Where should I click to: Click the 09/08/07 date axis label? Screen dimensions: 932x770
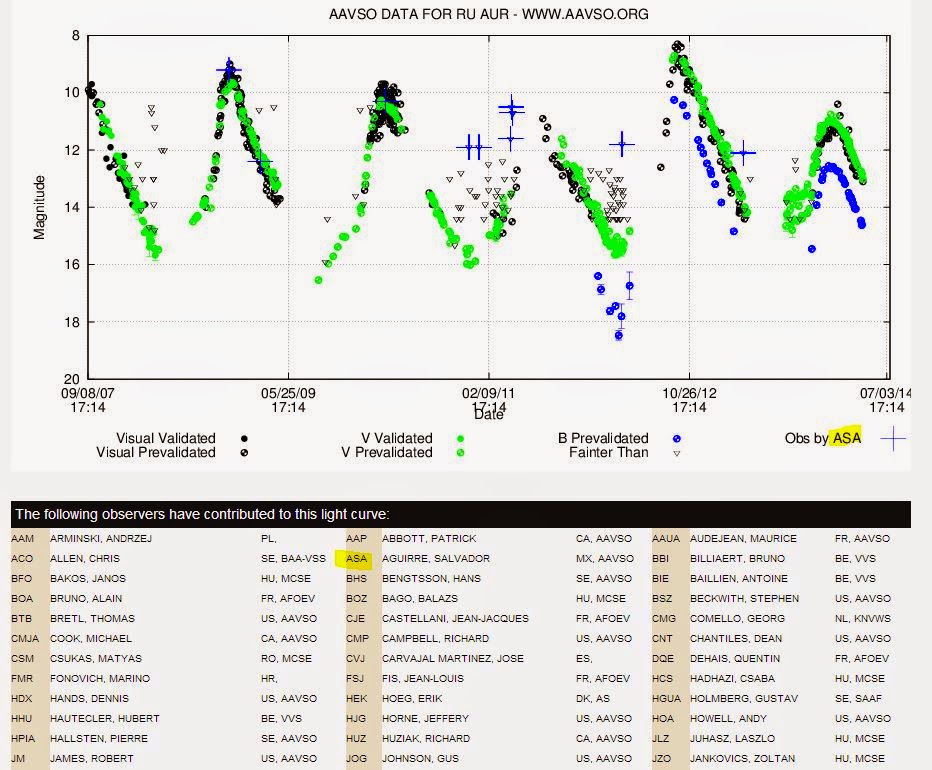[x=88, y=394]
